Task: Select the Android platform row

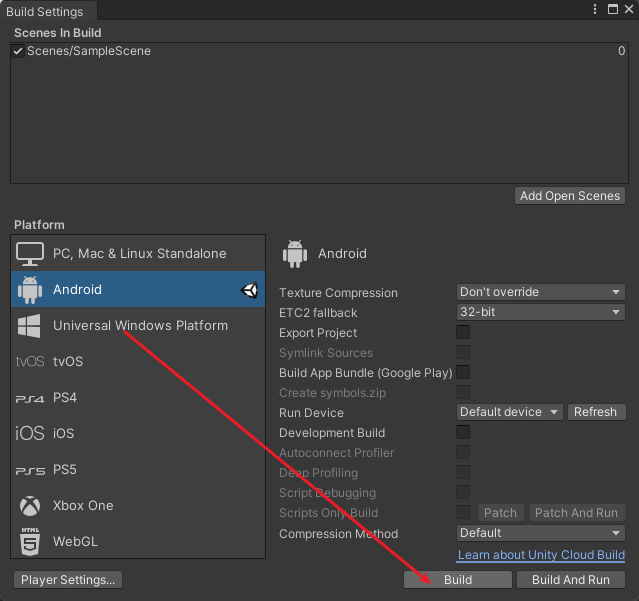Action: [138, 289]
